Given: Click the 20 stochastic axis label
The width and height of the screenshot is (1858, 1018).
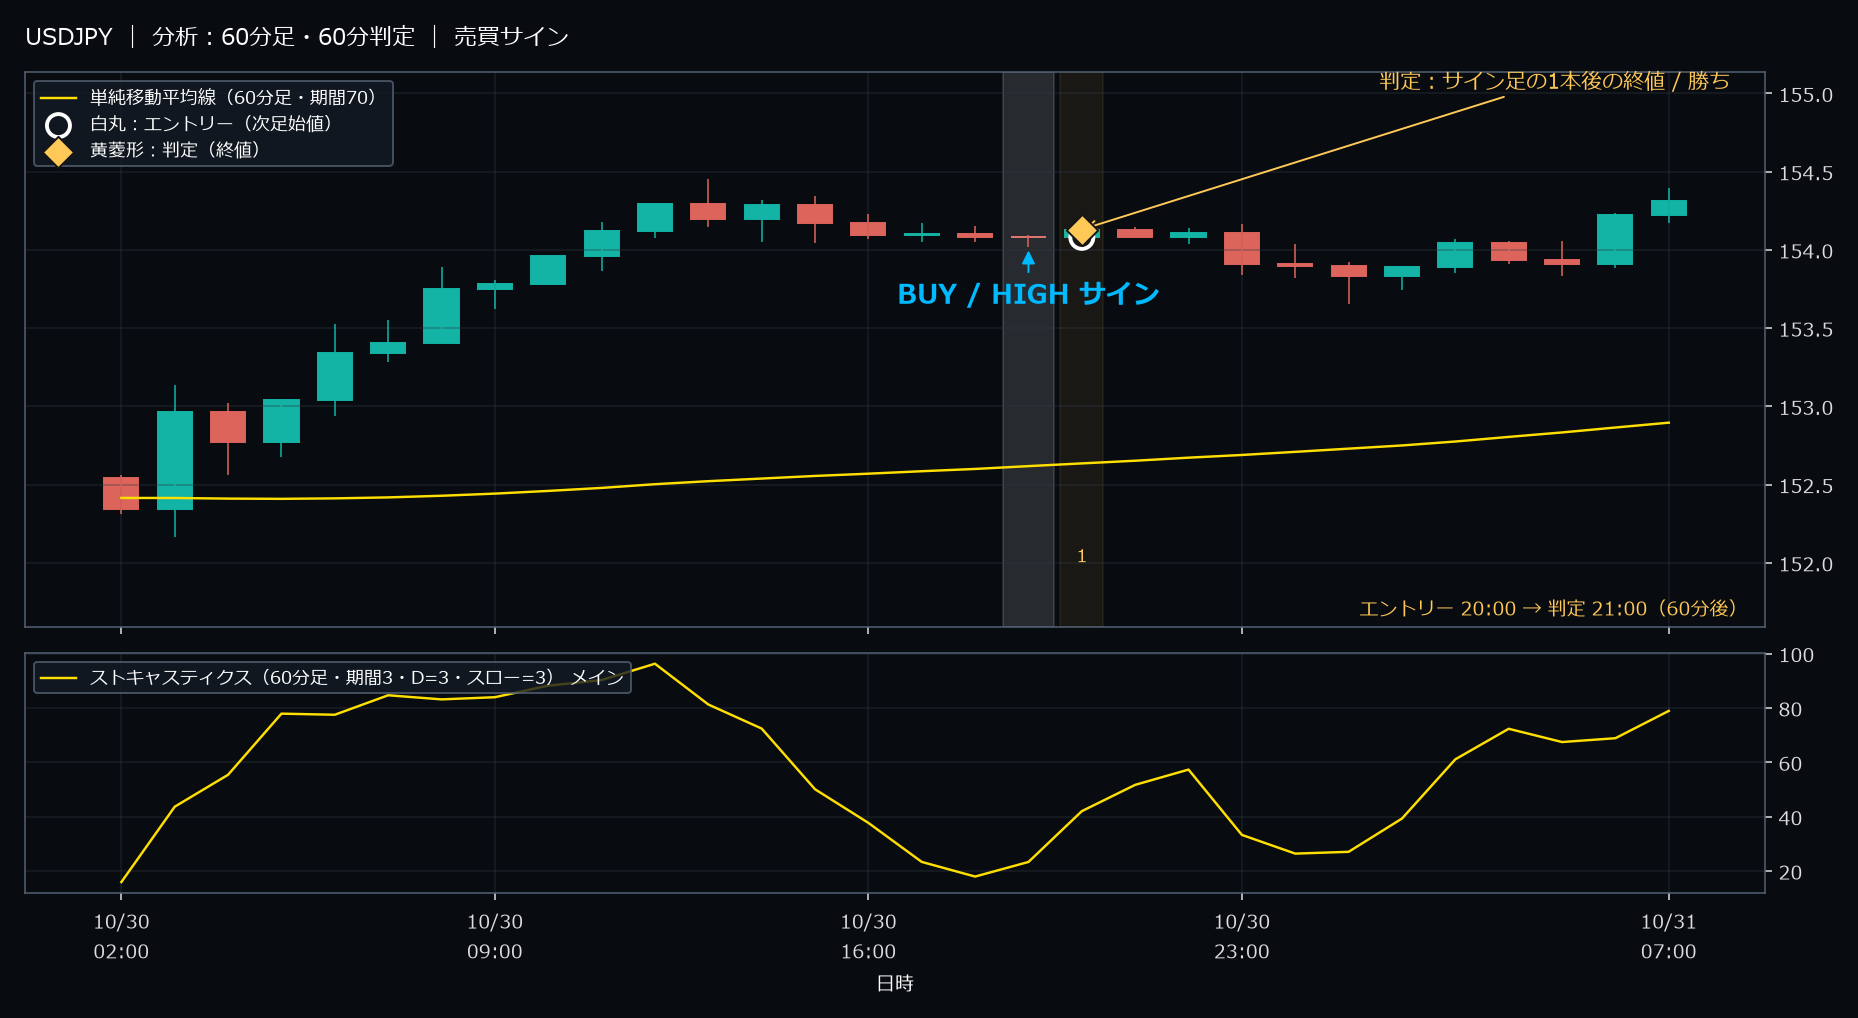Looking at the screenshot, I should pos(1791,872).
